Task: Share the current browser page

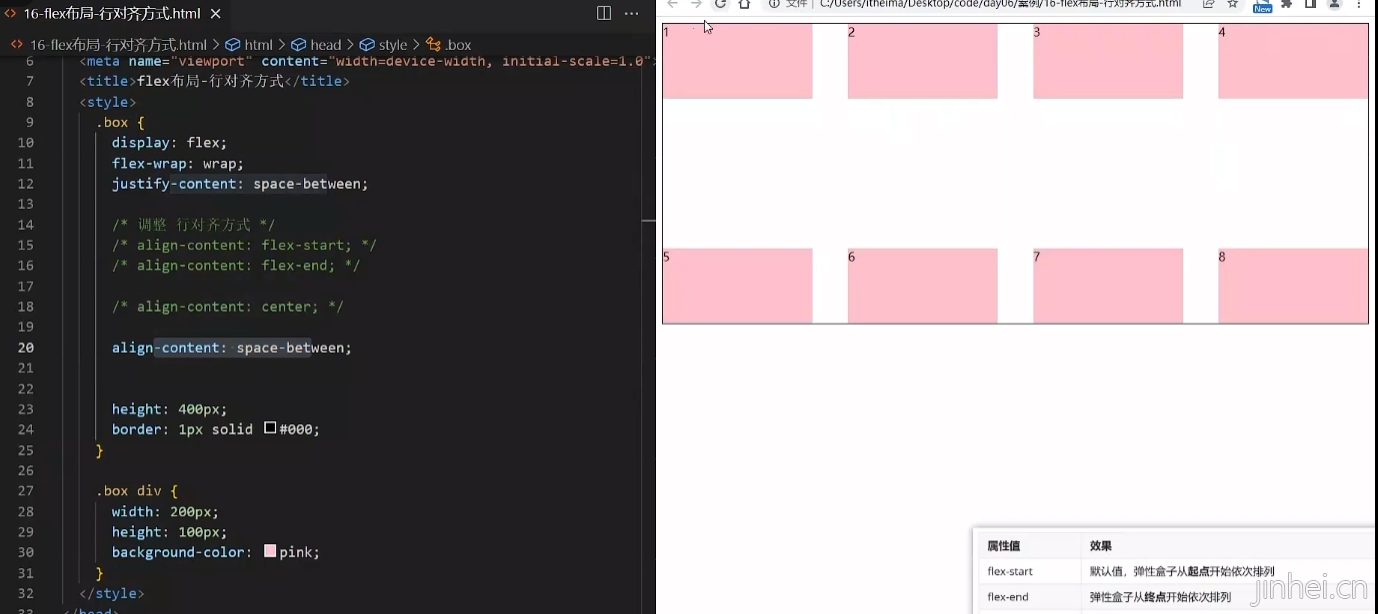Action: pos(1209,4)
